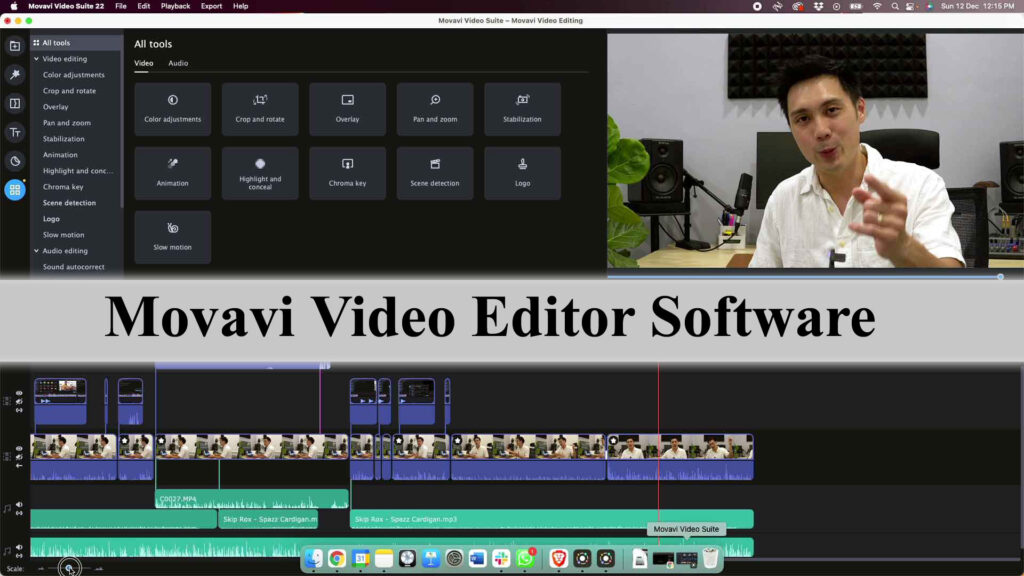Open the Help menu
The height and width of the screenshot is (576, 1024).
(240, 6)
